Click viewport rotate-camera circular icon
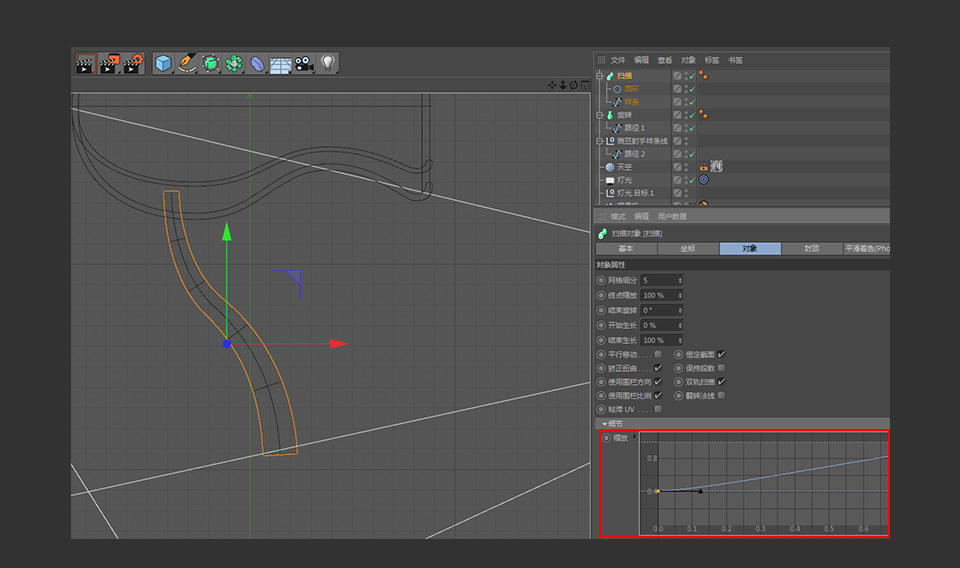 click(574, 85)
